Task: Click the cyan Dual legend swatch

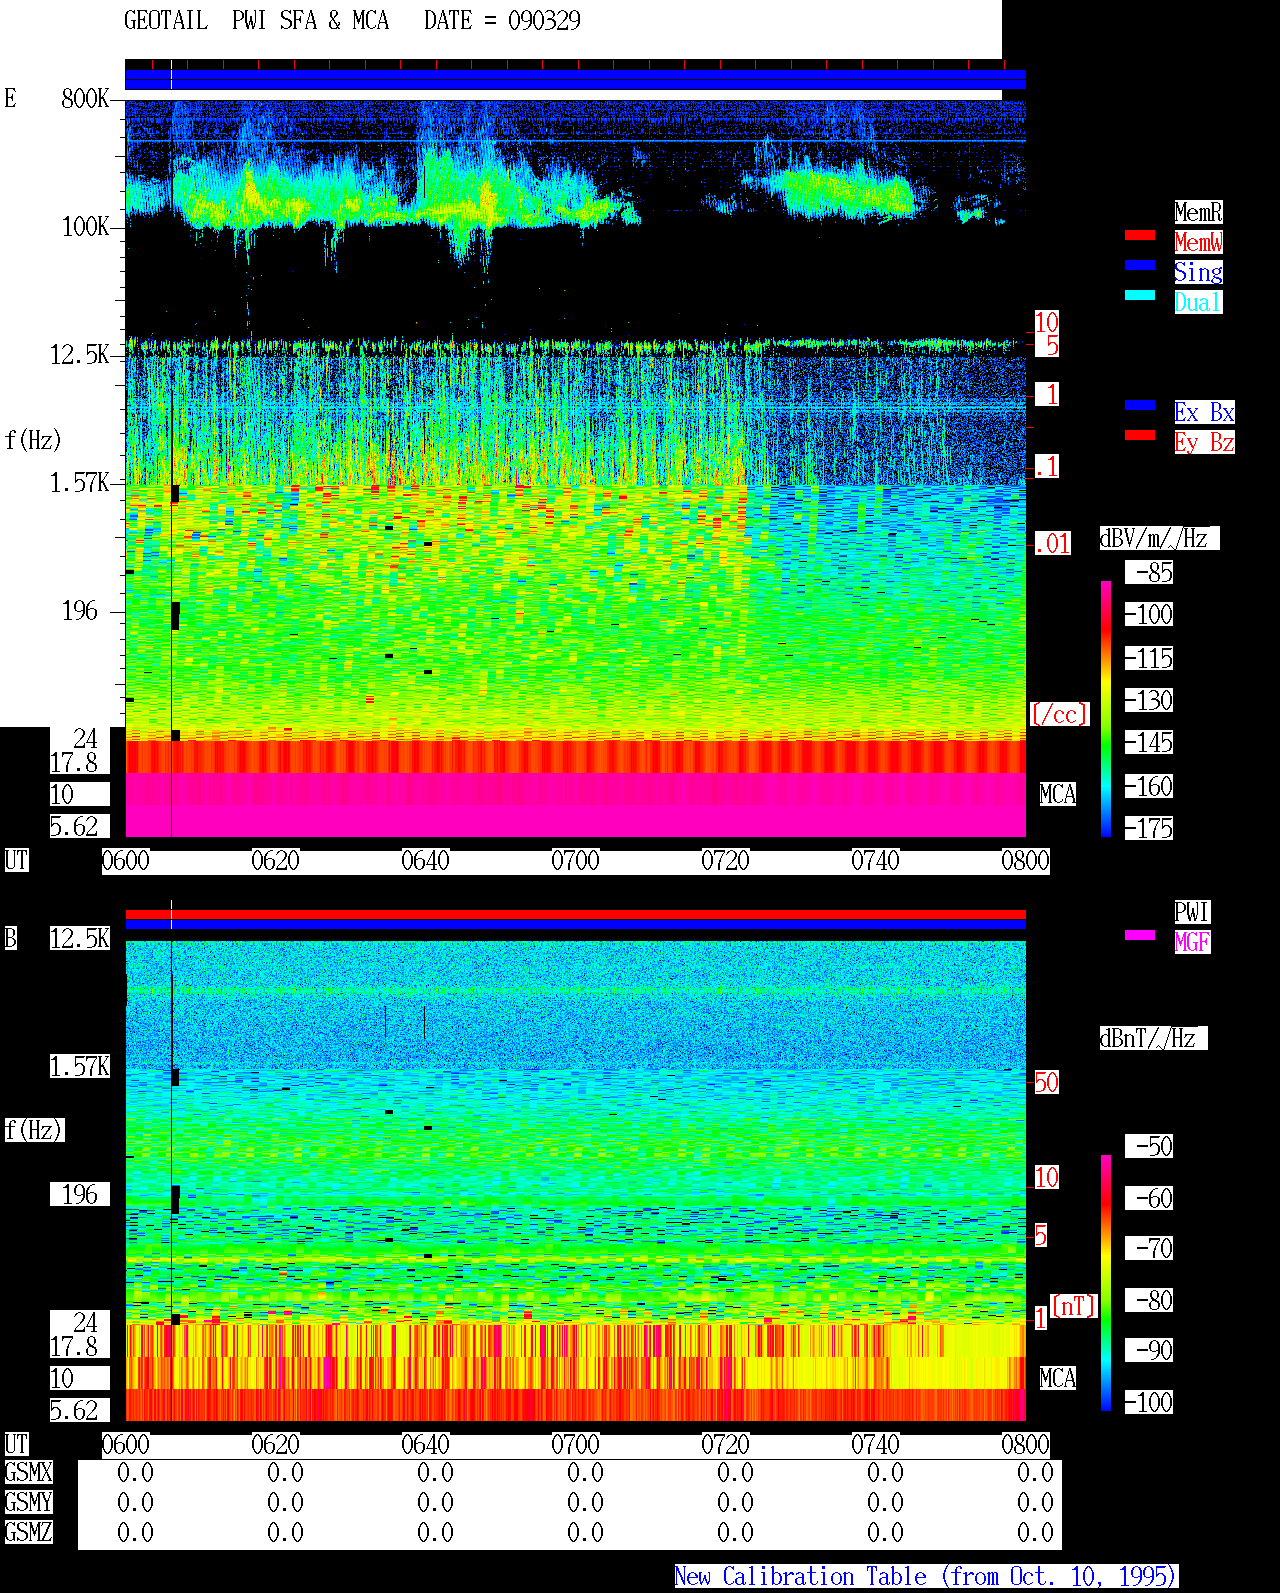Action: 1140,295
